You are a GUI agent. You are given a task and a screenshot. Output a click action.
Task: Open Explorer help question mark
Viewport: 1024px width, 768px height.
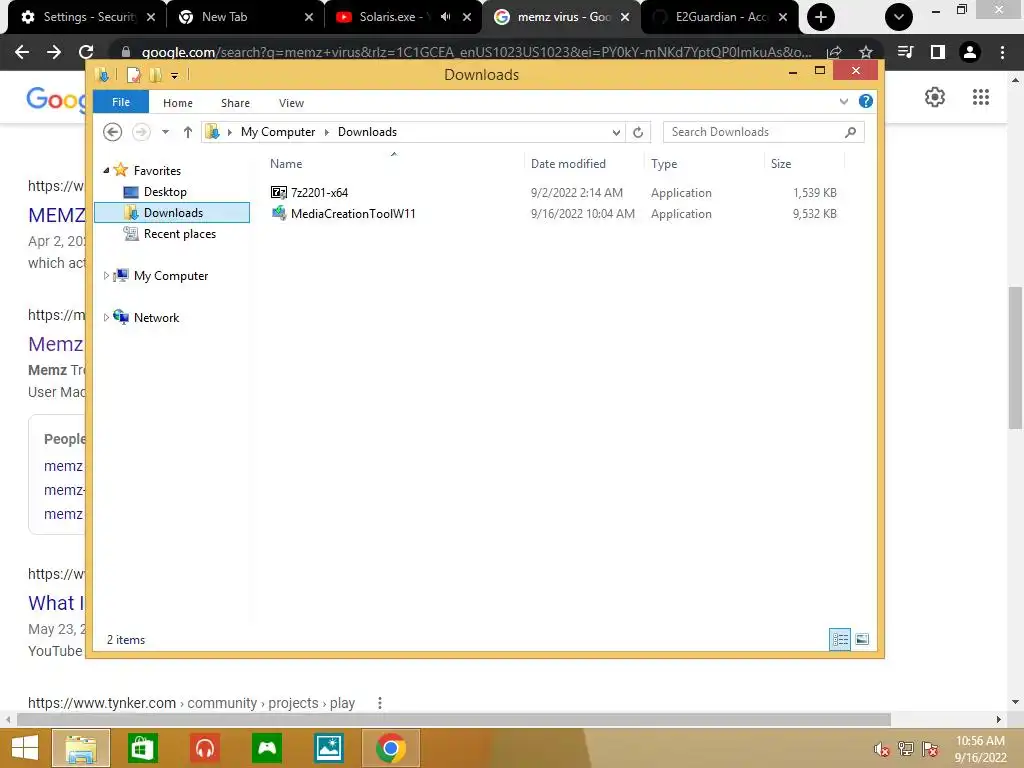click(865, 101)
